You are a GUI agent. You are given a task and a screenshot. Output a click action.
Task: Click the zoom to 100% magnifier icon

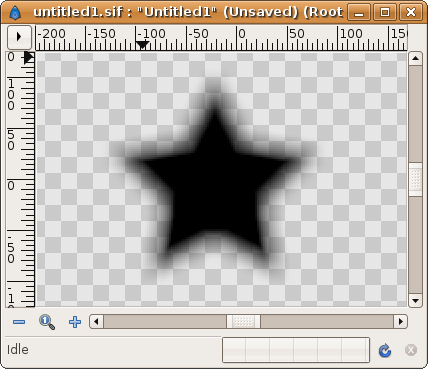pyautogui.click(x=47, y=322)
